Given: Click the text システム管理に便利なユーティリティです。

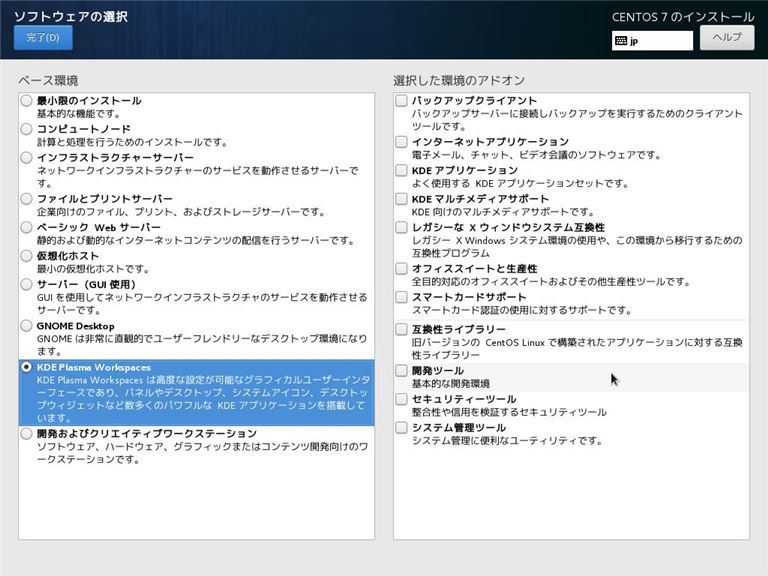Looking at the screenshot, I should point(507,440).
